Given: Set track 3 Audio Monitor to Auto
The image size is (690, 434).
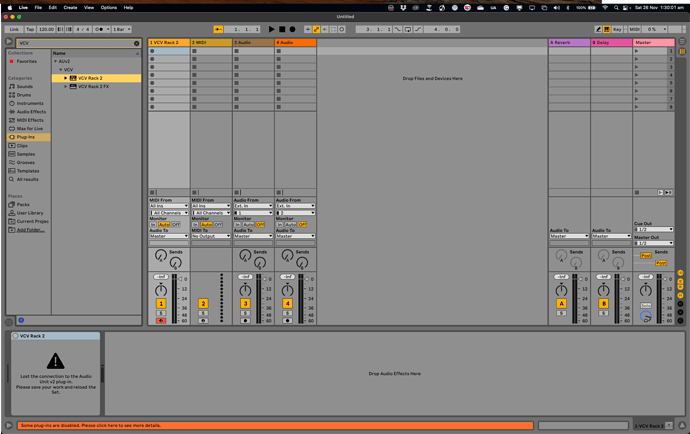Looking at the screenshot, I should coord(249,224).
